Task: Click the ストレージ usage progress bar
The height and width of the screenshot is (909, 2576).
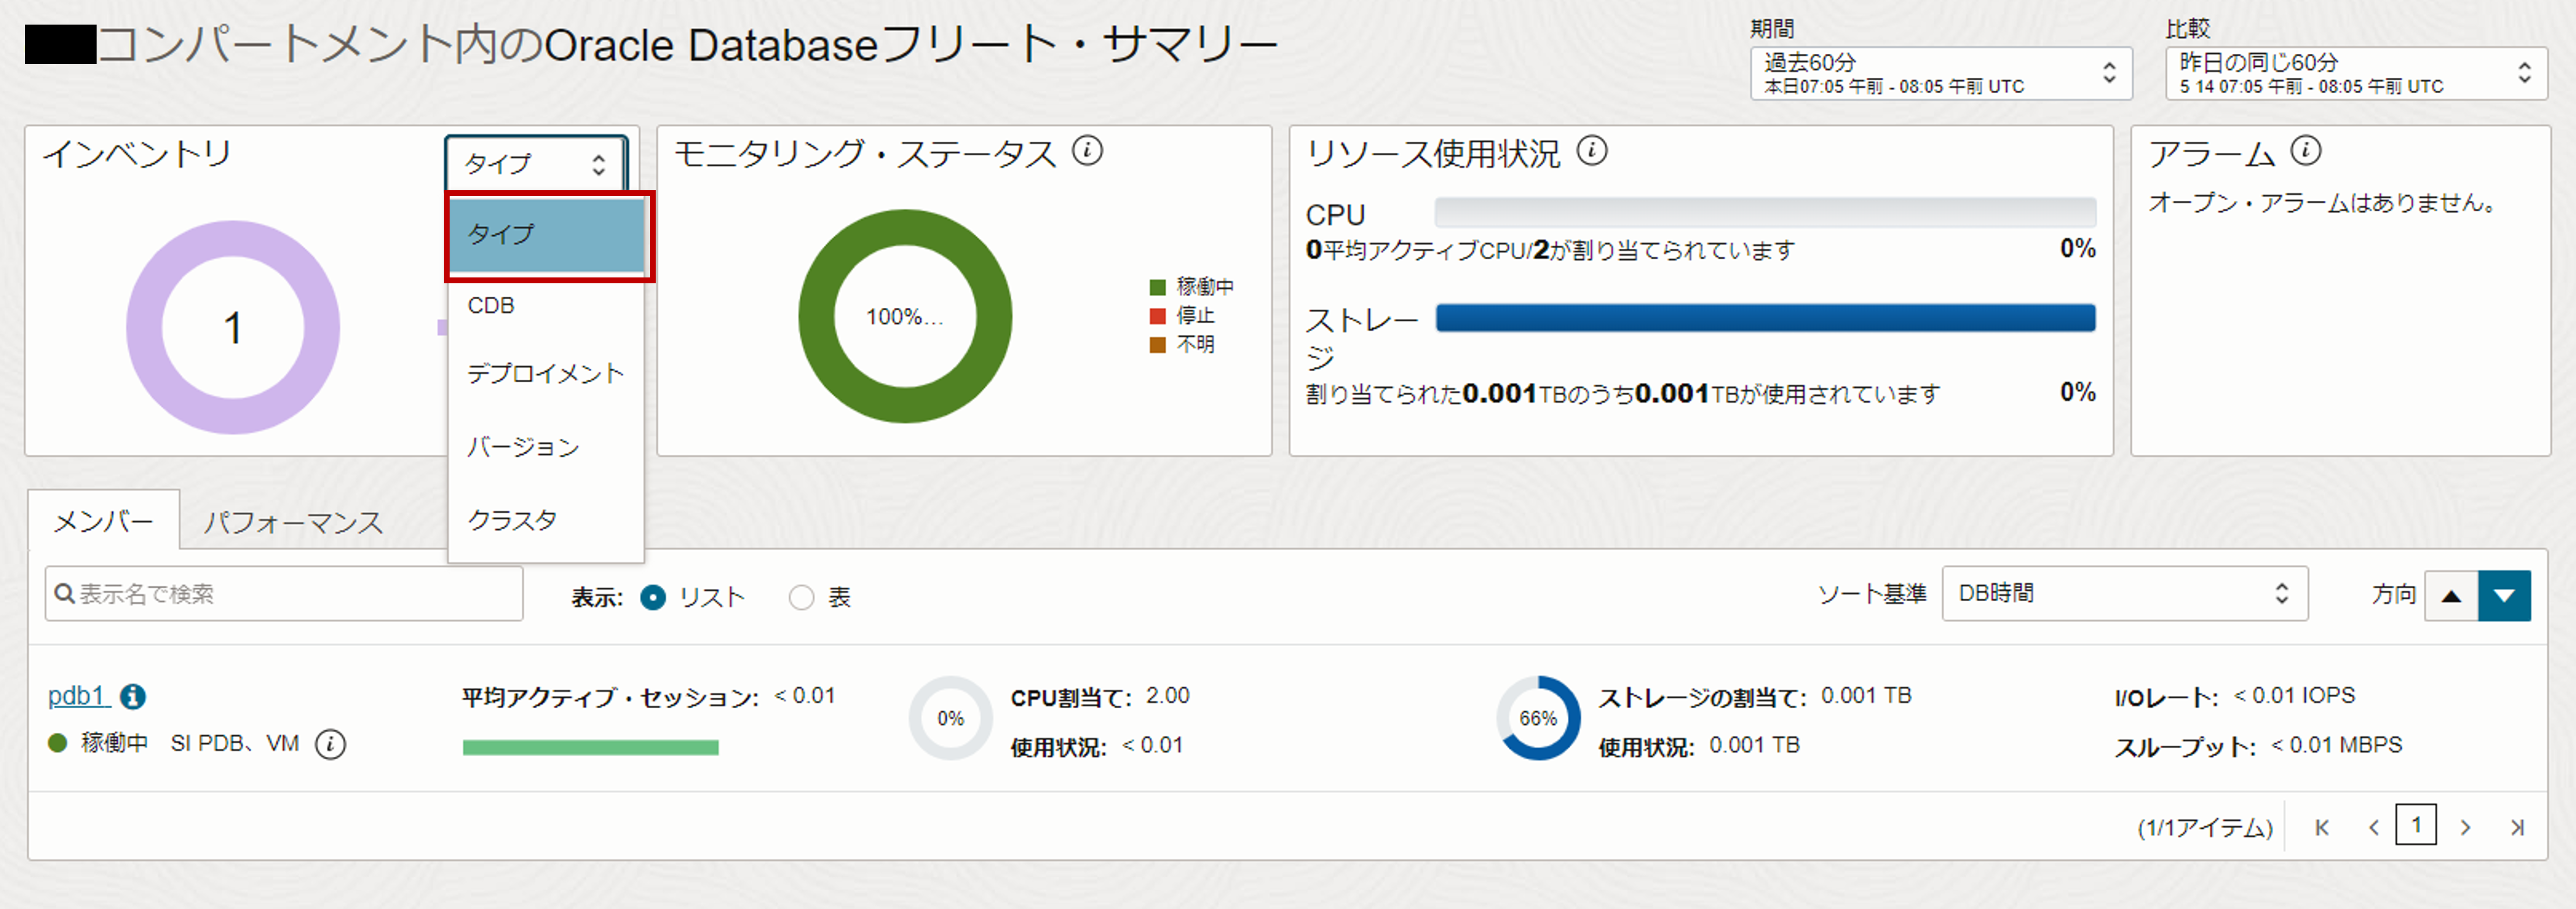Action: coord(1766,318)
